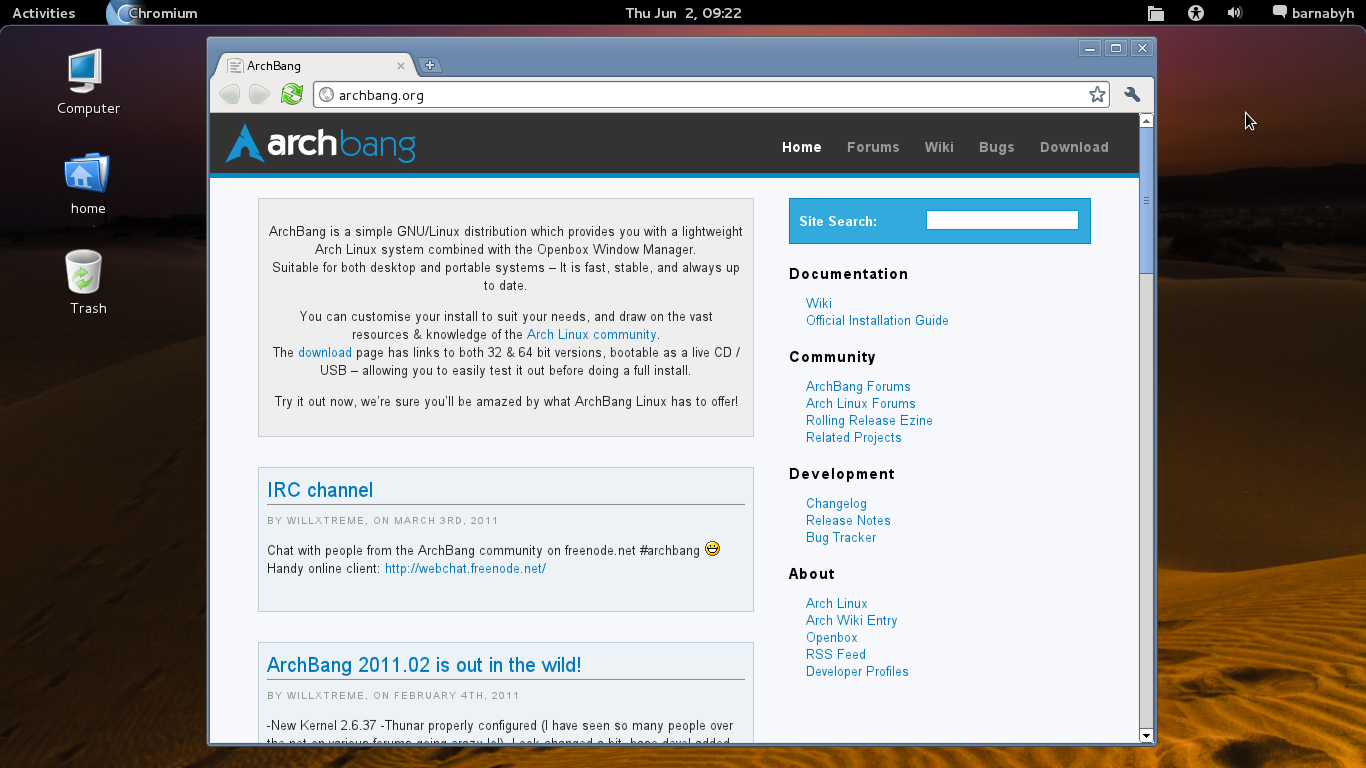The image size is (1366, 768).
Task: Open the Arch Linux Forums sidebar link
Action: pos(861,403)
